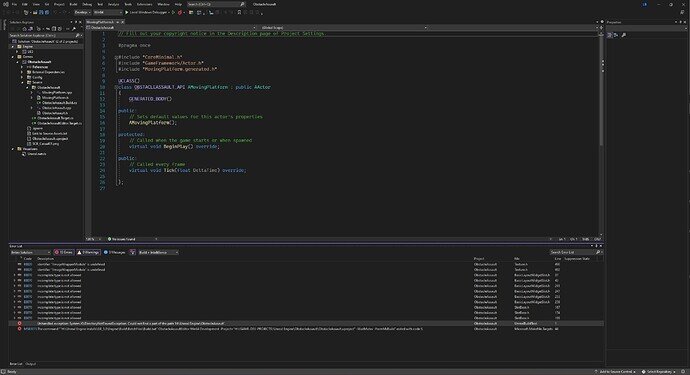Open the Entire Solution scope dropdown
Screen dimensions: 690x375
coord(30,252)
